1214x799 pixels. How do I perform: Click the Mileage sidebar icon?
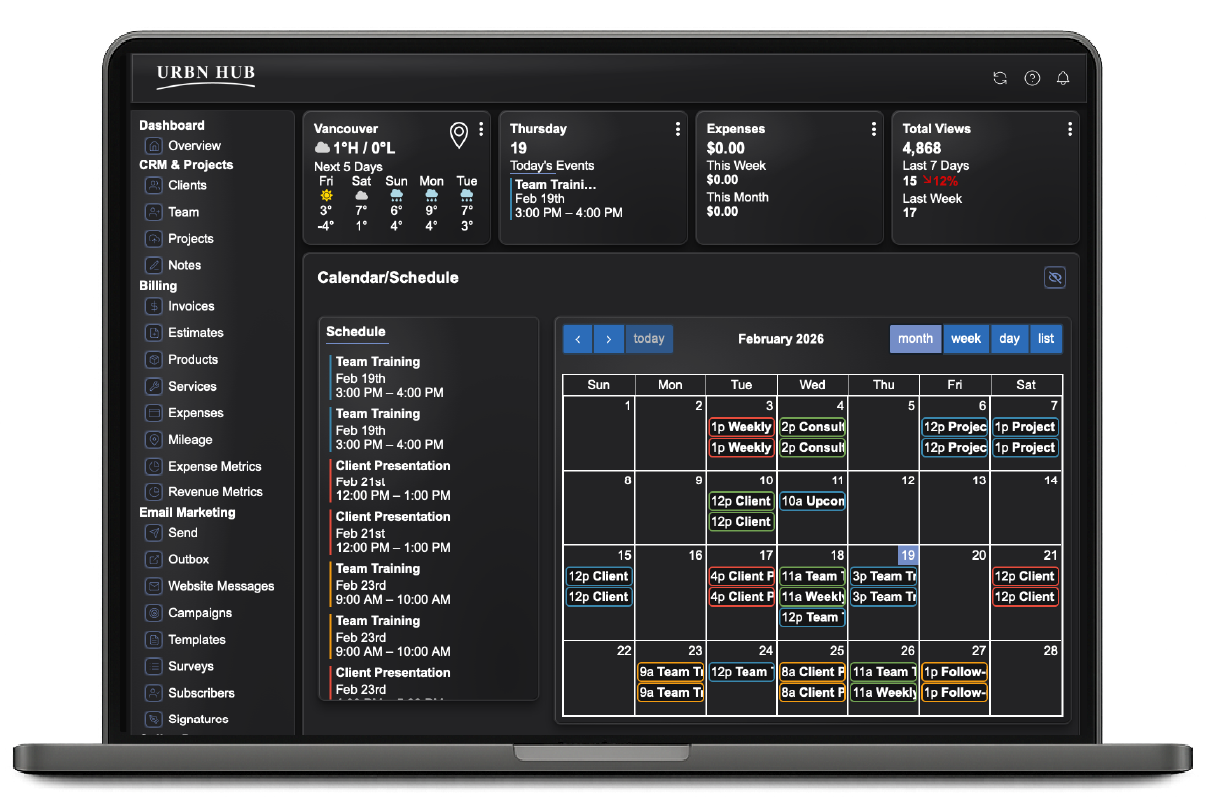pyautogui.click(x=153, y=439)
